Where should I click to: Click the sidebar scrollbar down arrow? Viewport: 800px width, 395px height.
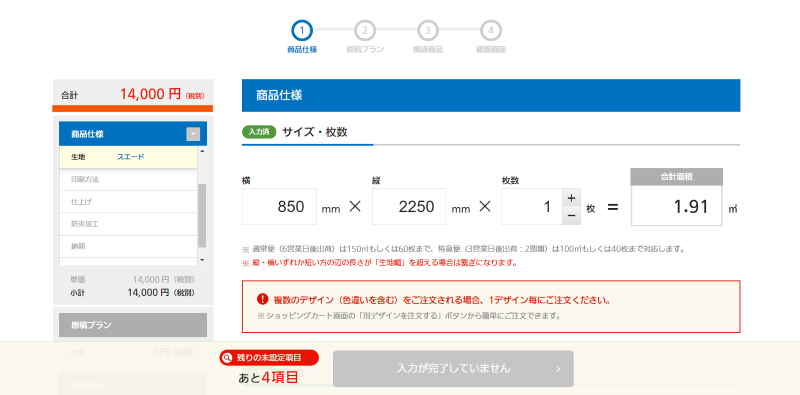[202, 260]
